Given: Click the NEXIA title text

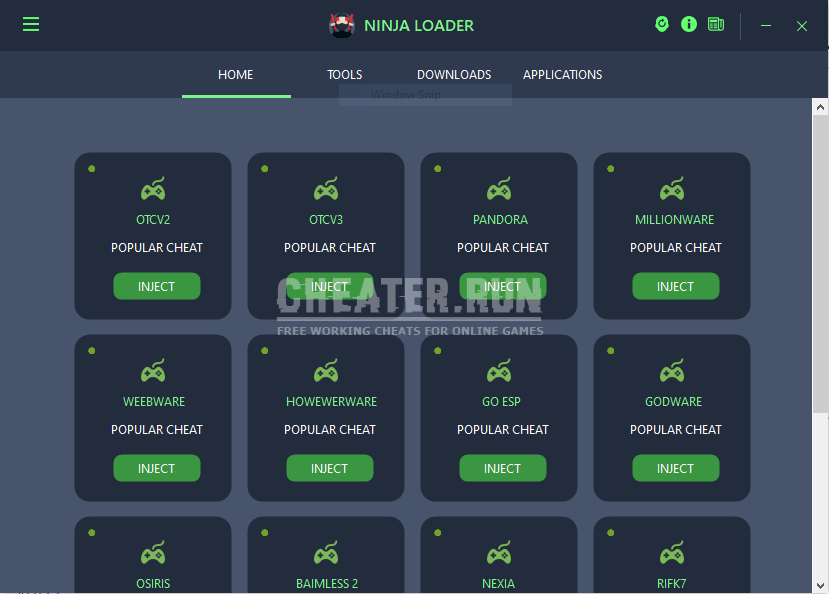Looking at the screenshot, I should pos(498,583).
